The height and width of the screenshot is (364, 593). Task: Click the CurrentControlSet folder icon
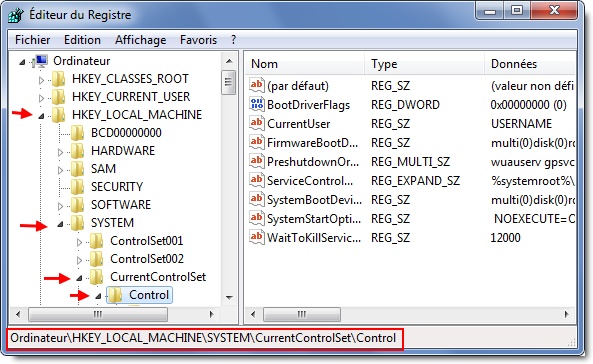click(96, 277)
